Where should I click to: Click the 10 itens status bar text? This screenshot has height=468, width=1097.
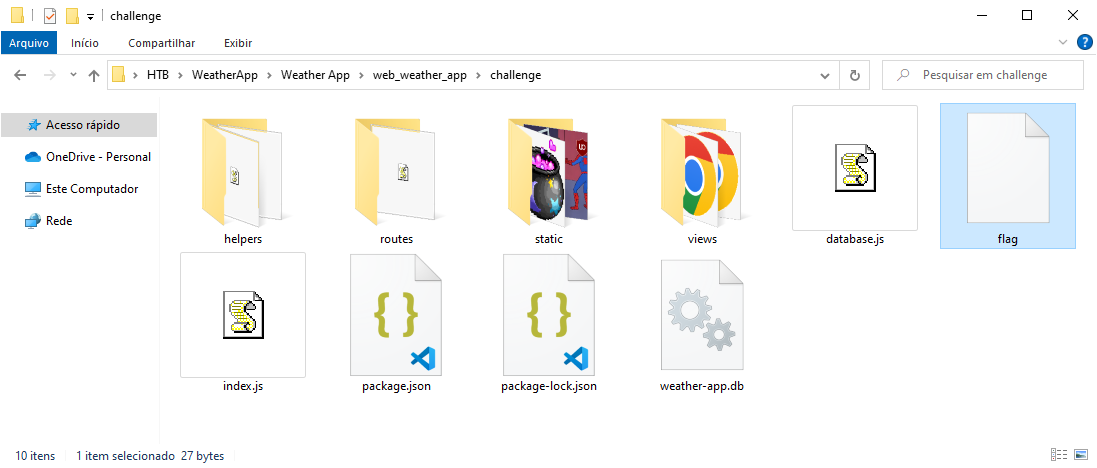click(x=35, y=456)
